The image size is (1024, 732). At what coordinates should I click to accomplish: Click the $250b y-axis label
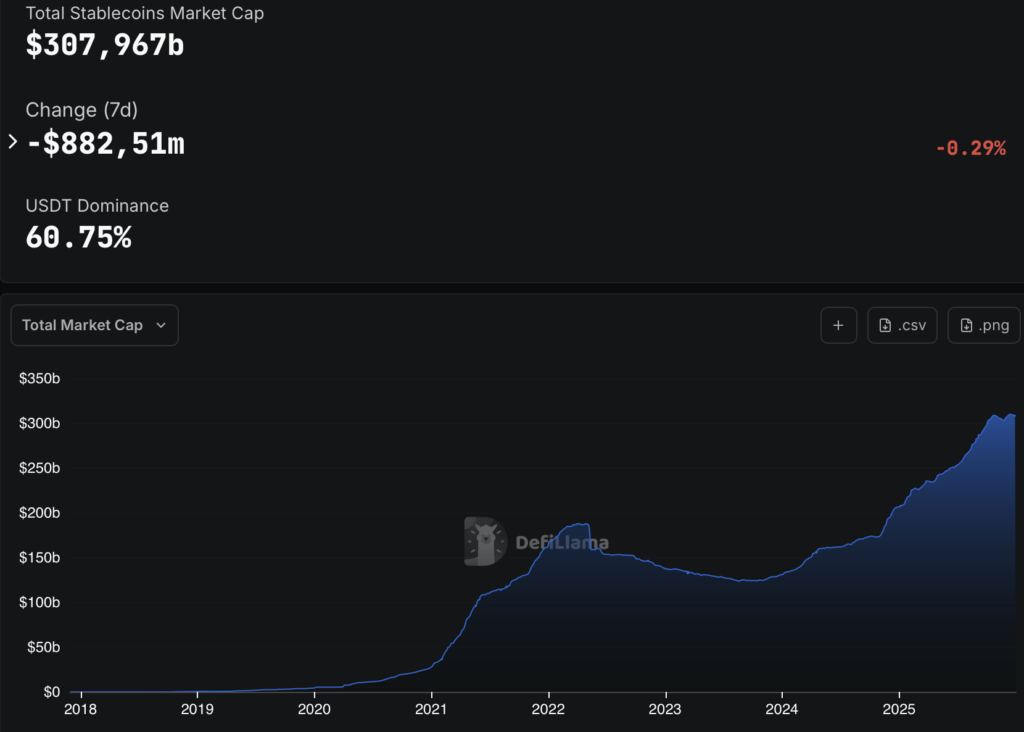click(x=39, y=468)
